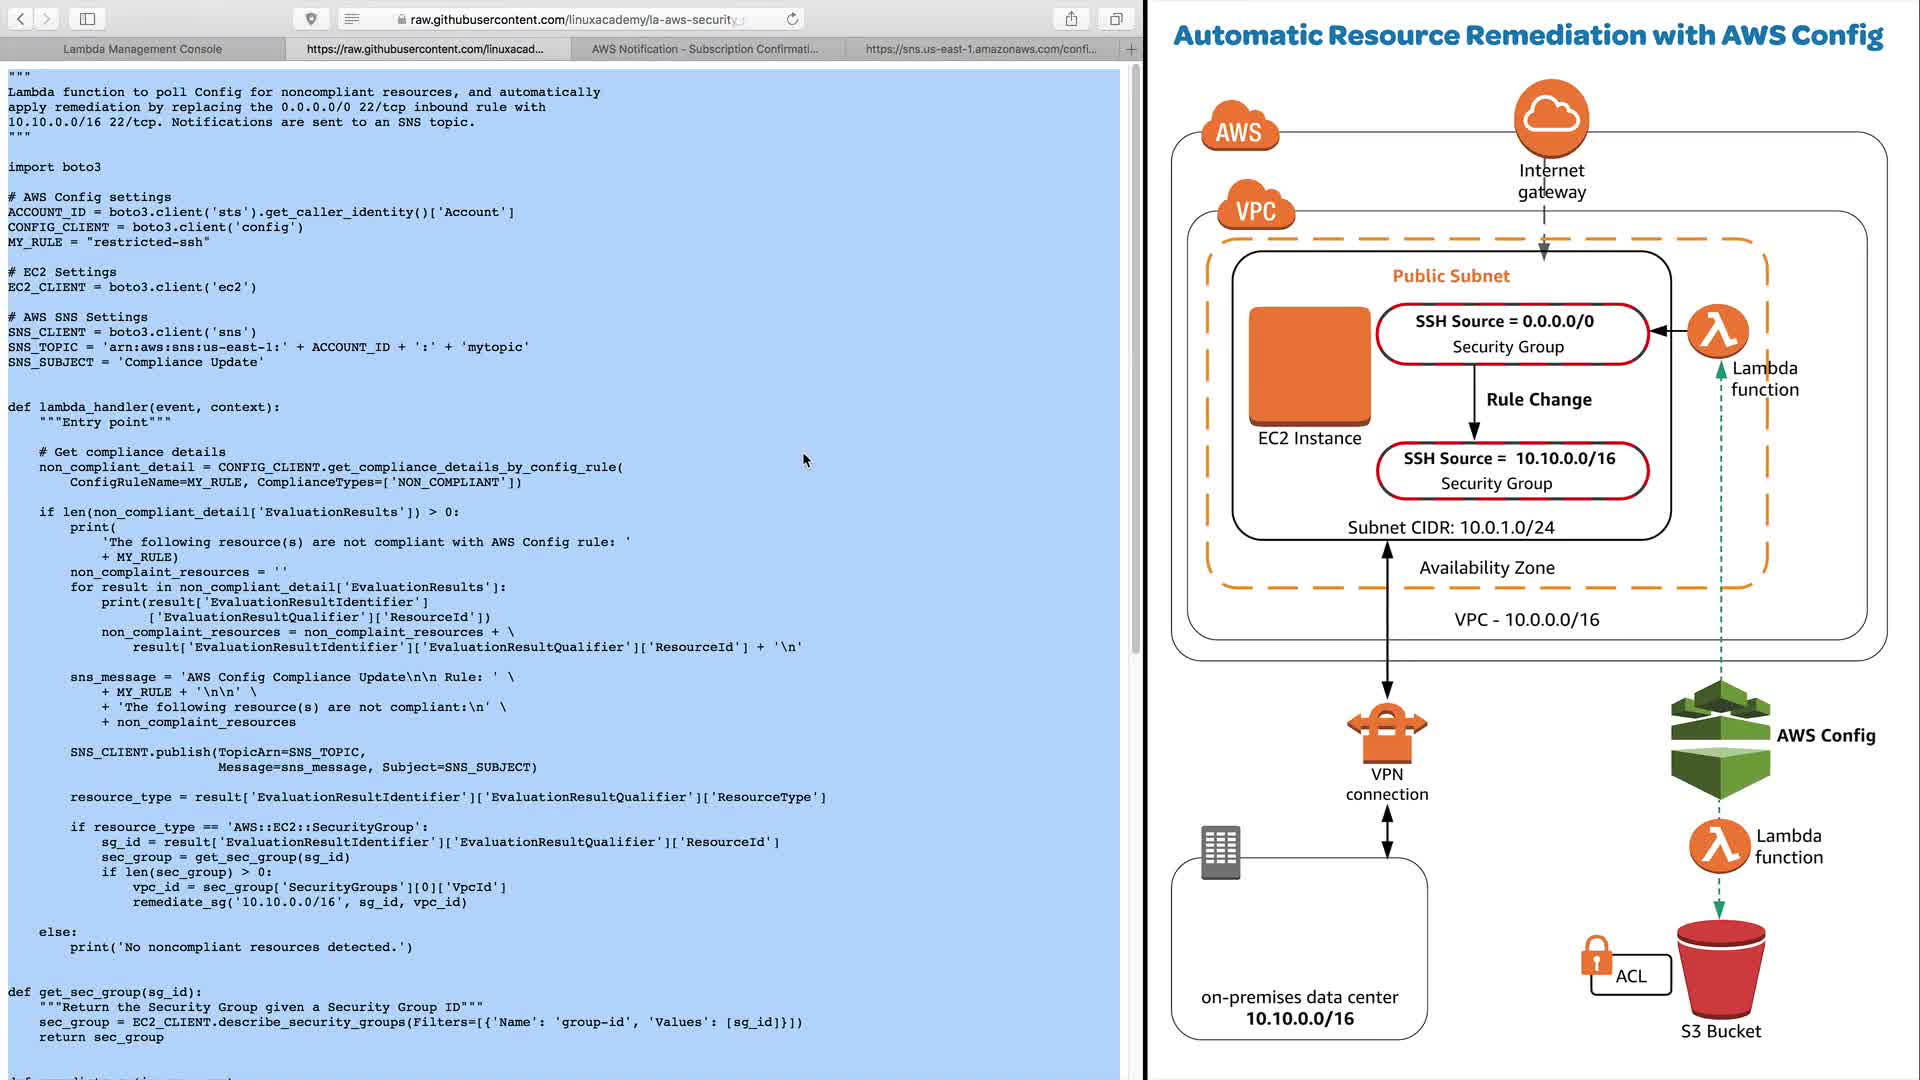Click the VPN connection icon
1920x1080 pixels.
click(1387, 733)
